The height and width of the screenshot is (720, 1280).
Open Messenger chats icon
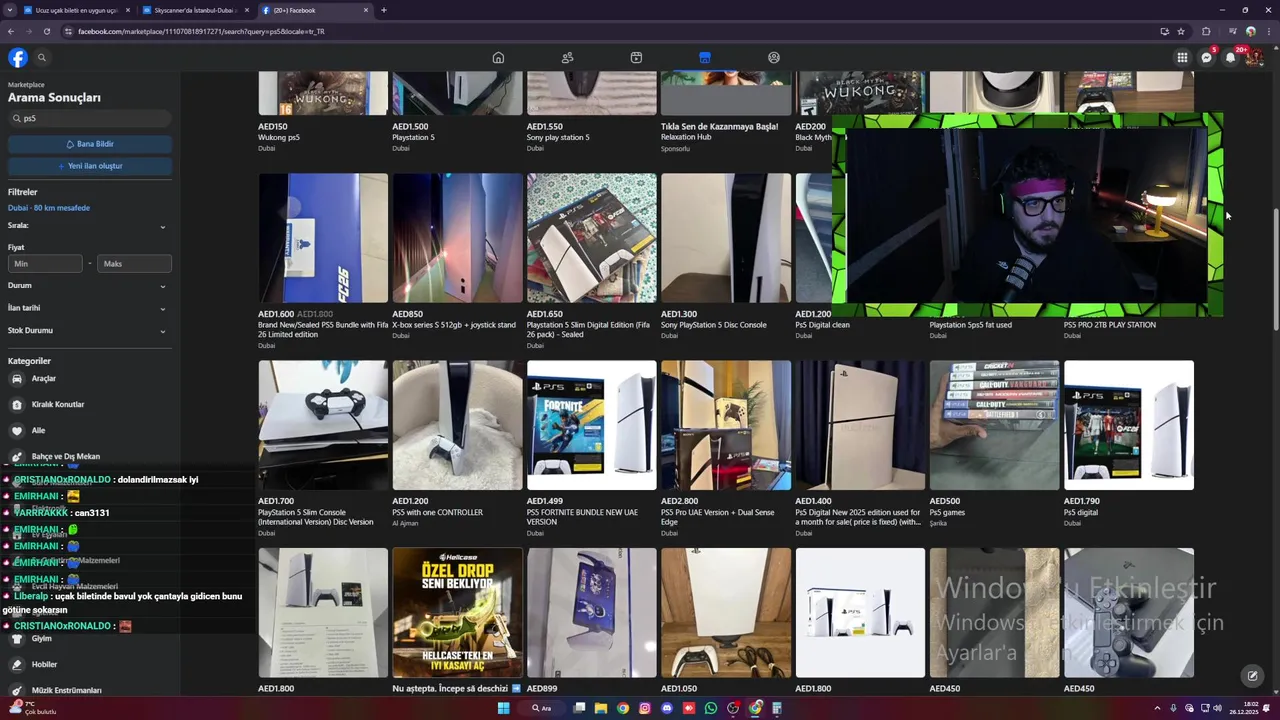[1207, 57]
